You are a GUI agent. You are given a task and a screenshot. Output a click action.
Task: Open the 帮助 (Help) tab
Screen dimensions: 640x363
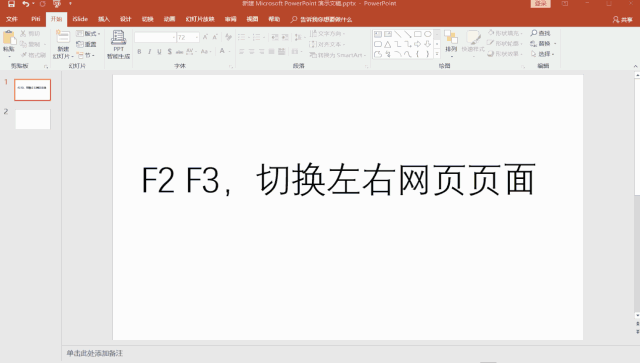click(x=274, y=19)
